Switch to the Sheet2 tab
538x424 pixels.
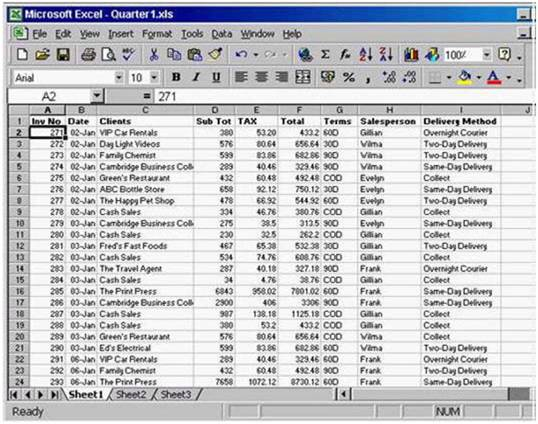[x=131, y=394]
